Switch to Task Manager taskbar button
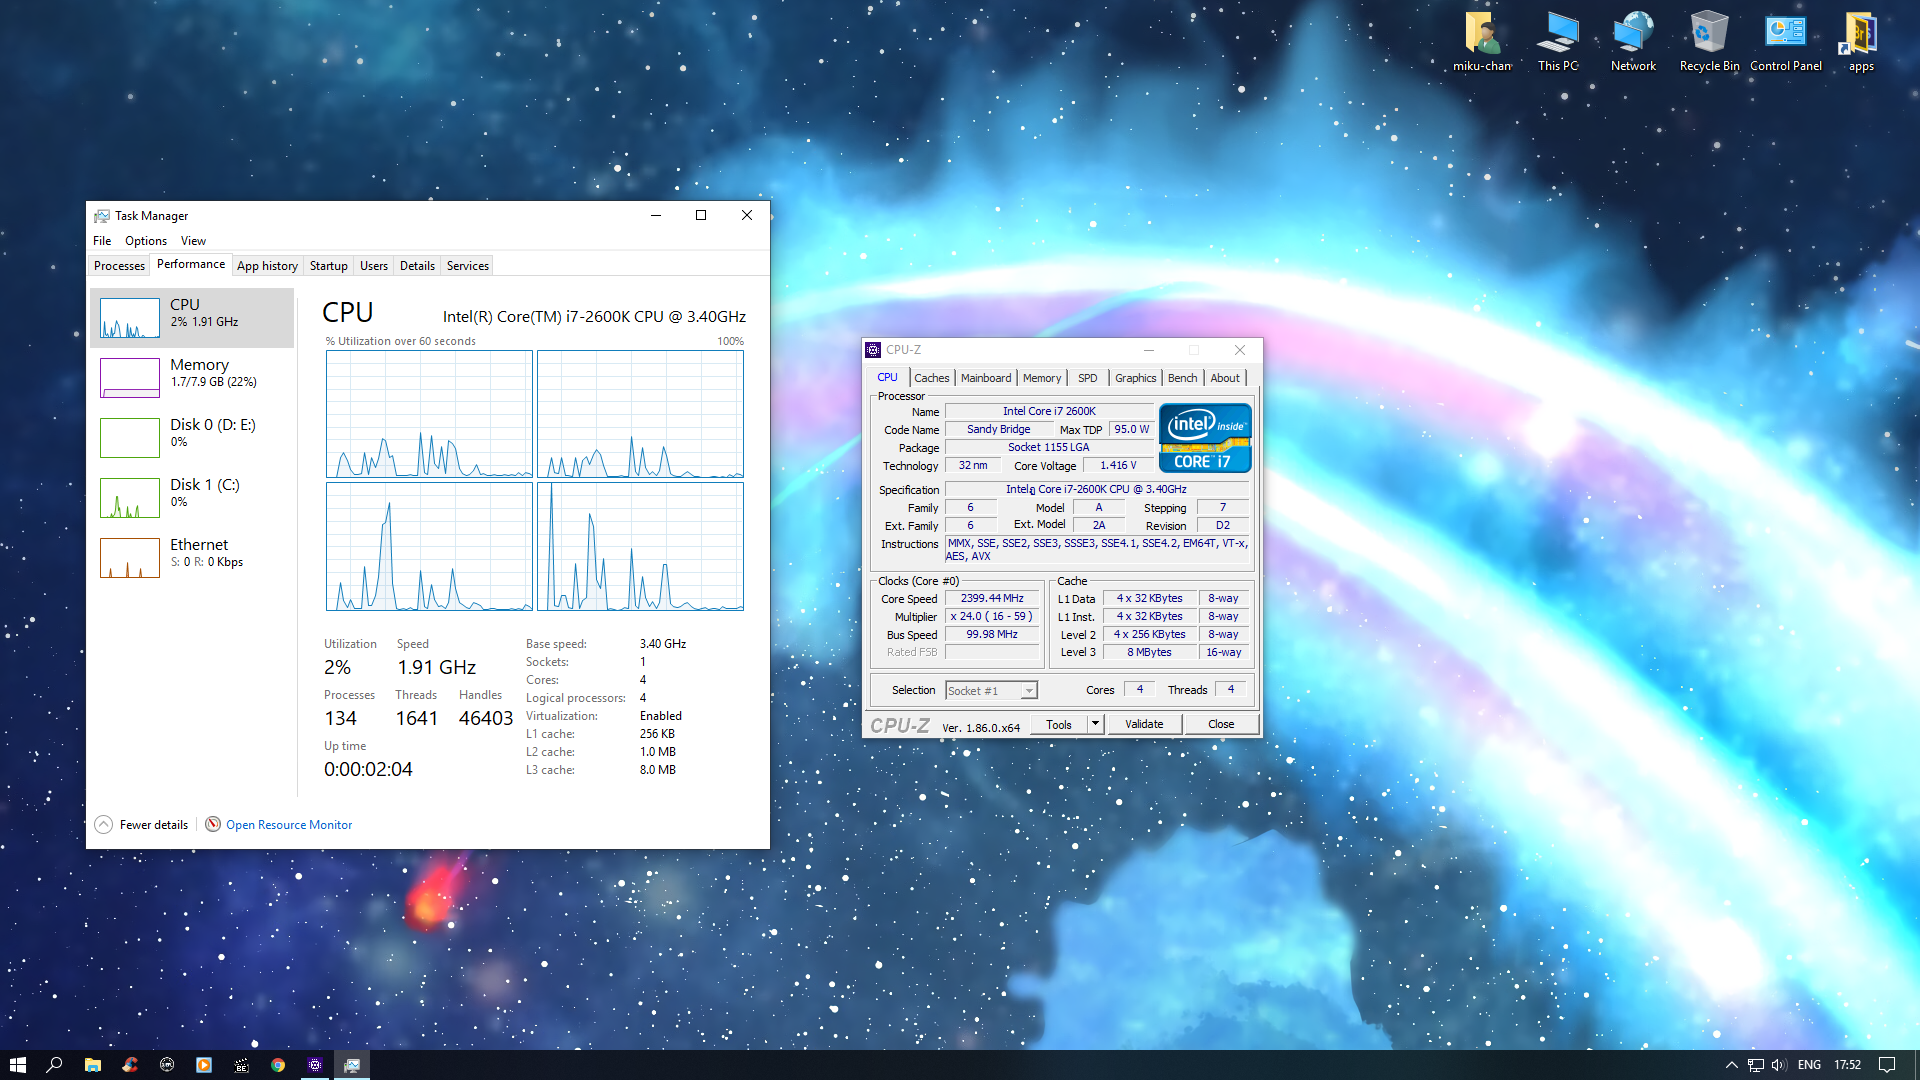Viewport: 1920px width, 1080px height. point(352,1065)
